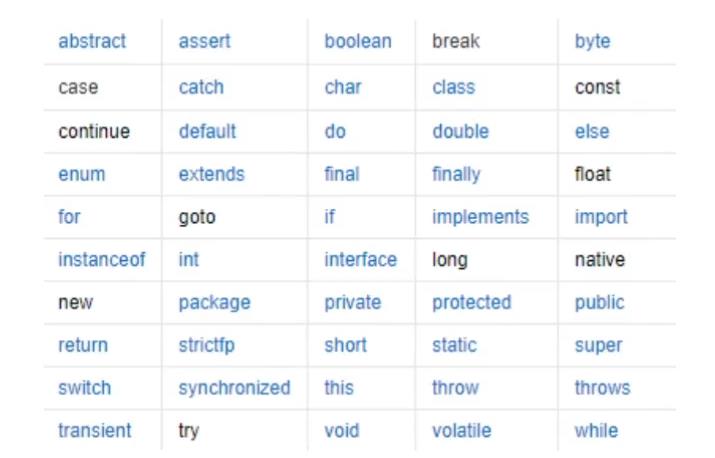This screenshot has width=715, height=458.
Task: Click the interface keyword link
Action: (x=360, y=260)
